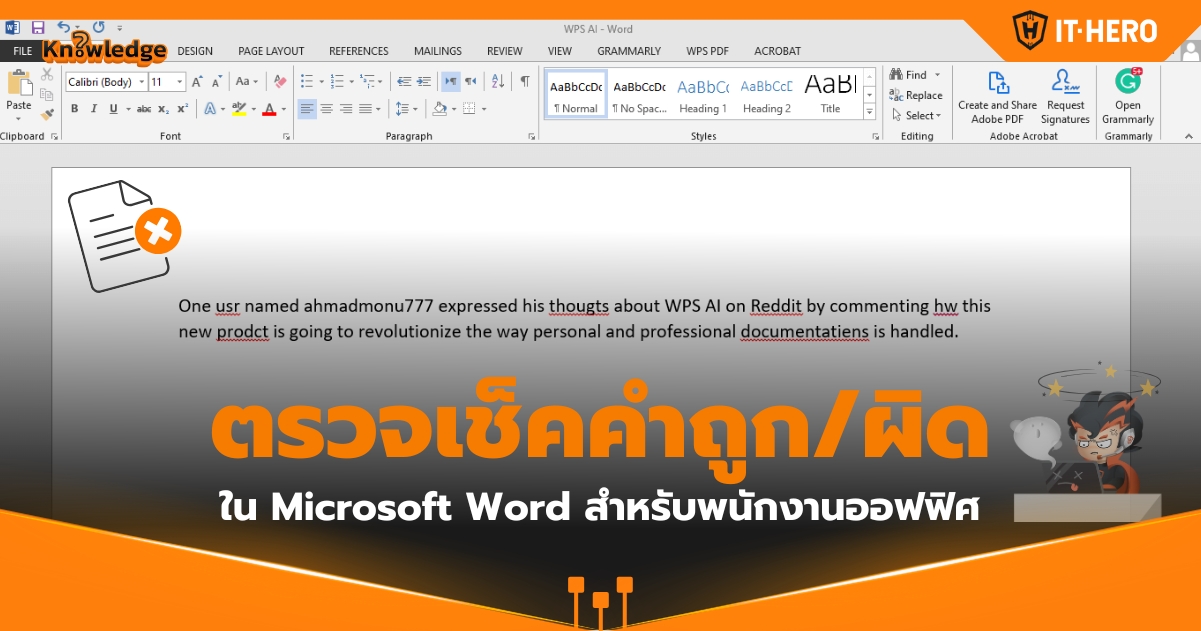Open the Customize Quick Access Toolbar arrow
Viewport: 1201px width, 631px height.
pos(120,28)
